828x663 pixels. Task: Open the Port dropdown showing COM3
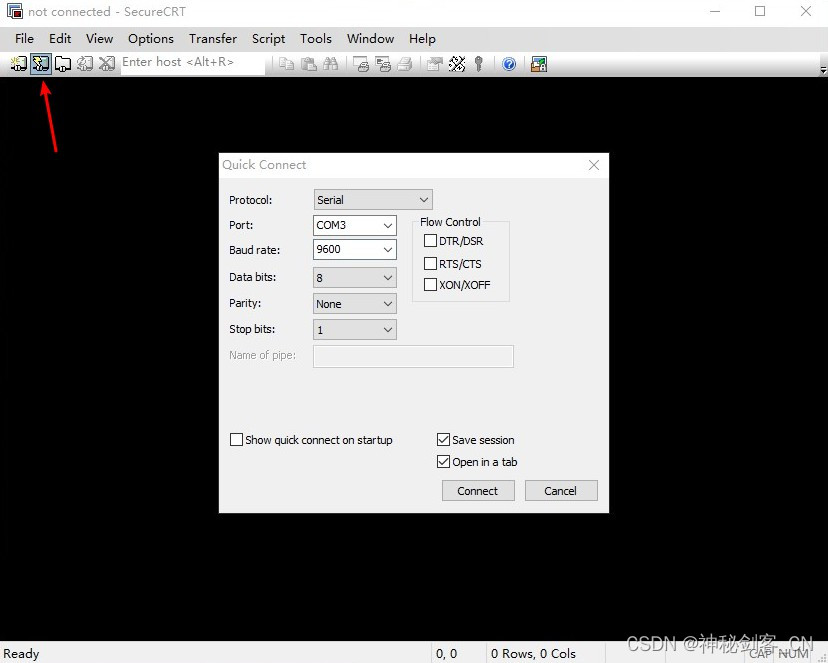click(355, 225)
